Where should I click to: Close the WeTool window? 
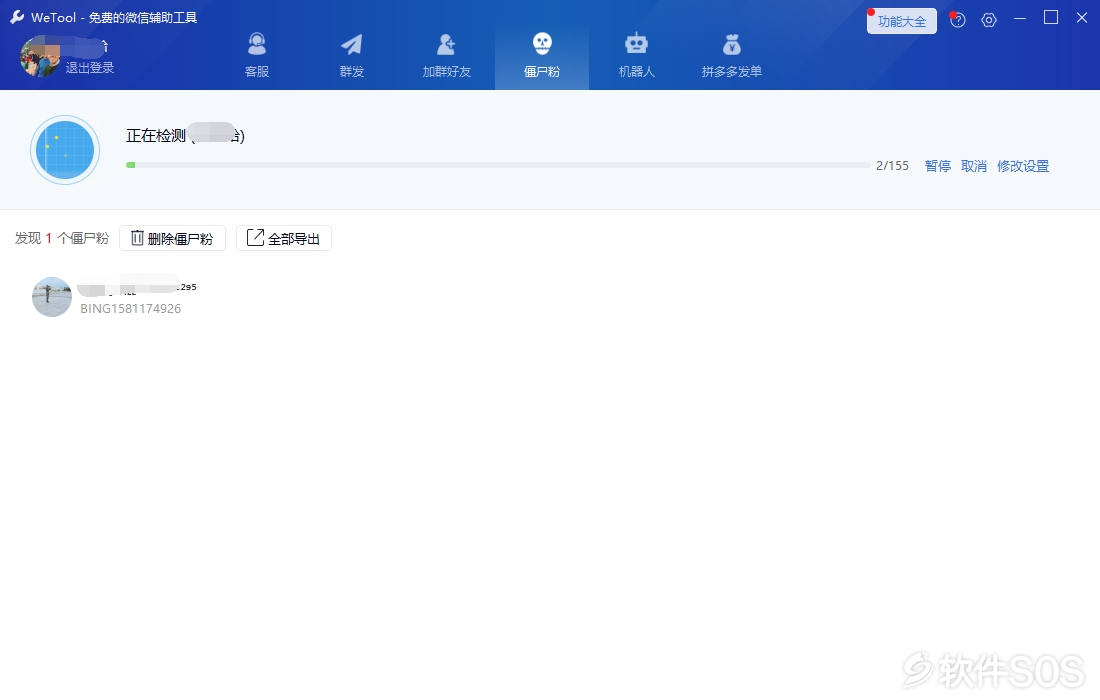point(1082,18)
